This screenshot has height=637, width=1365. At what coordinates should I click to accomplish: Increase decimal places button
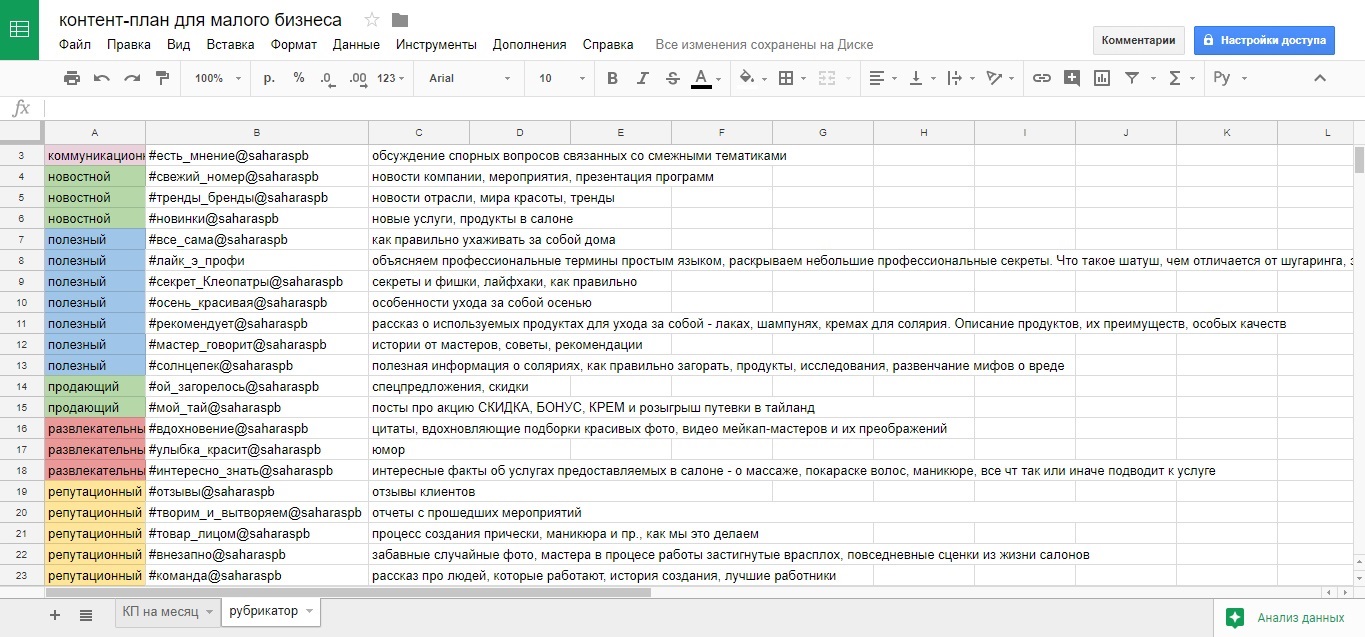tap(358, 78)
